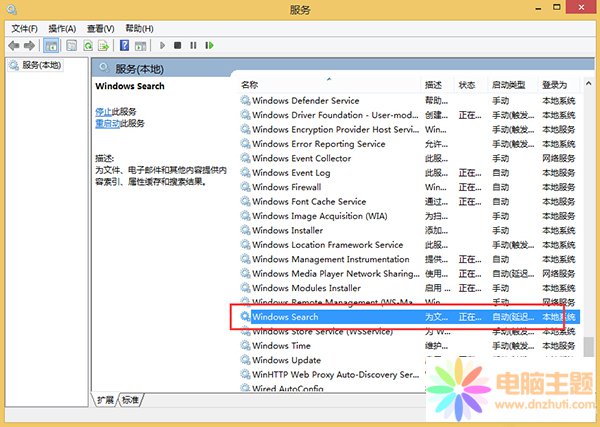Open the 查看(V) menu
Screen dimensions: 600x427
[x=100, y=28]
